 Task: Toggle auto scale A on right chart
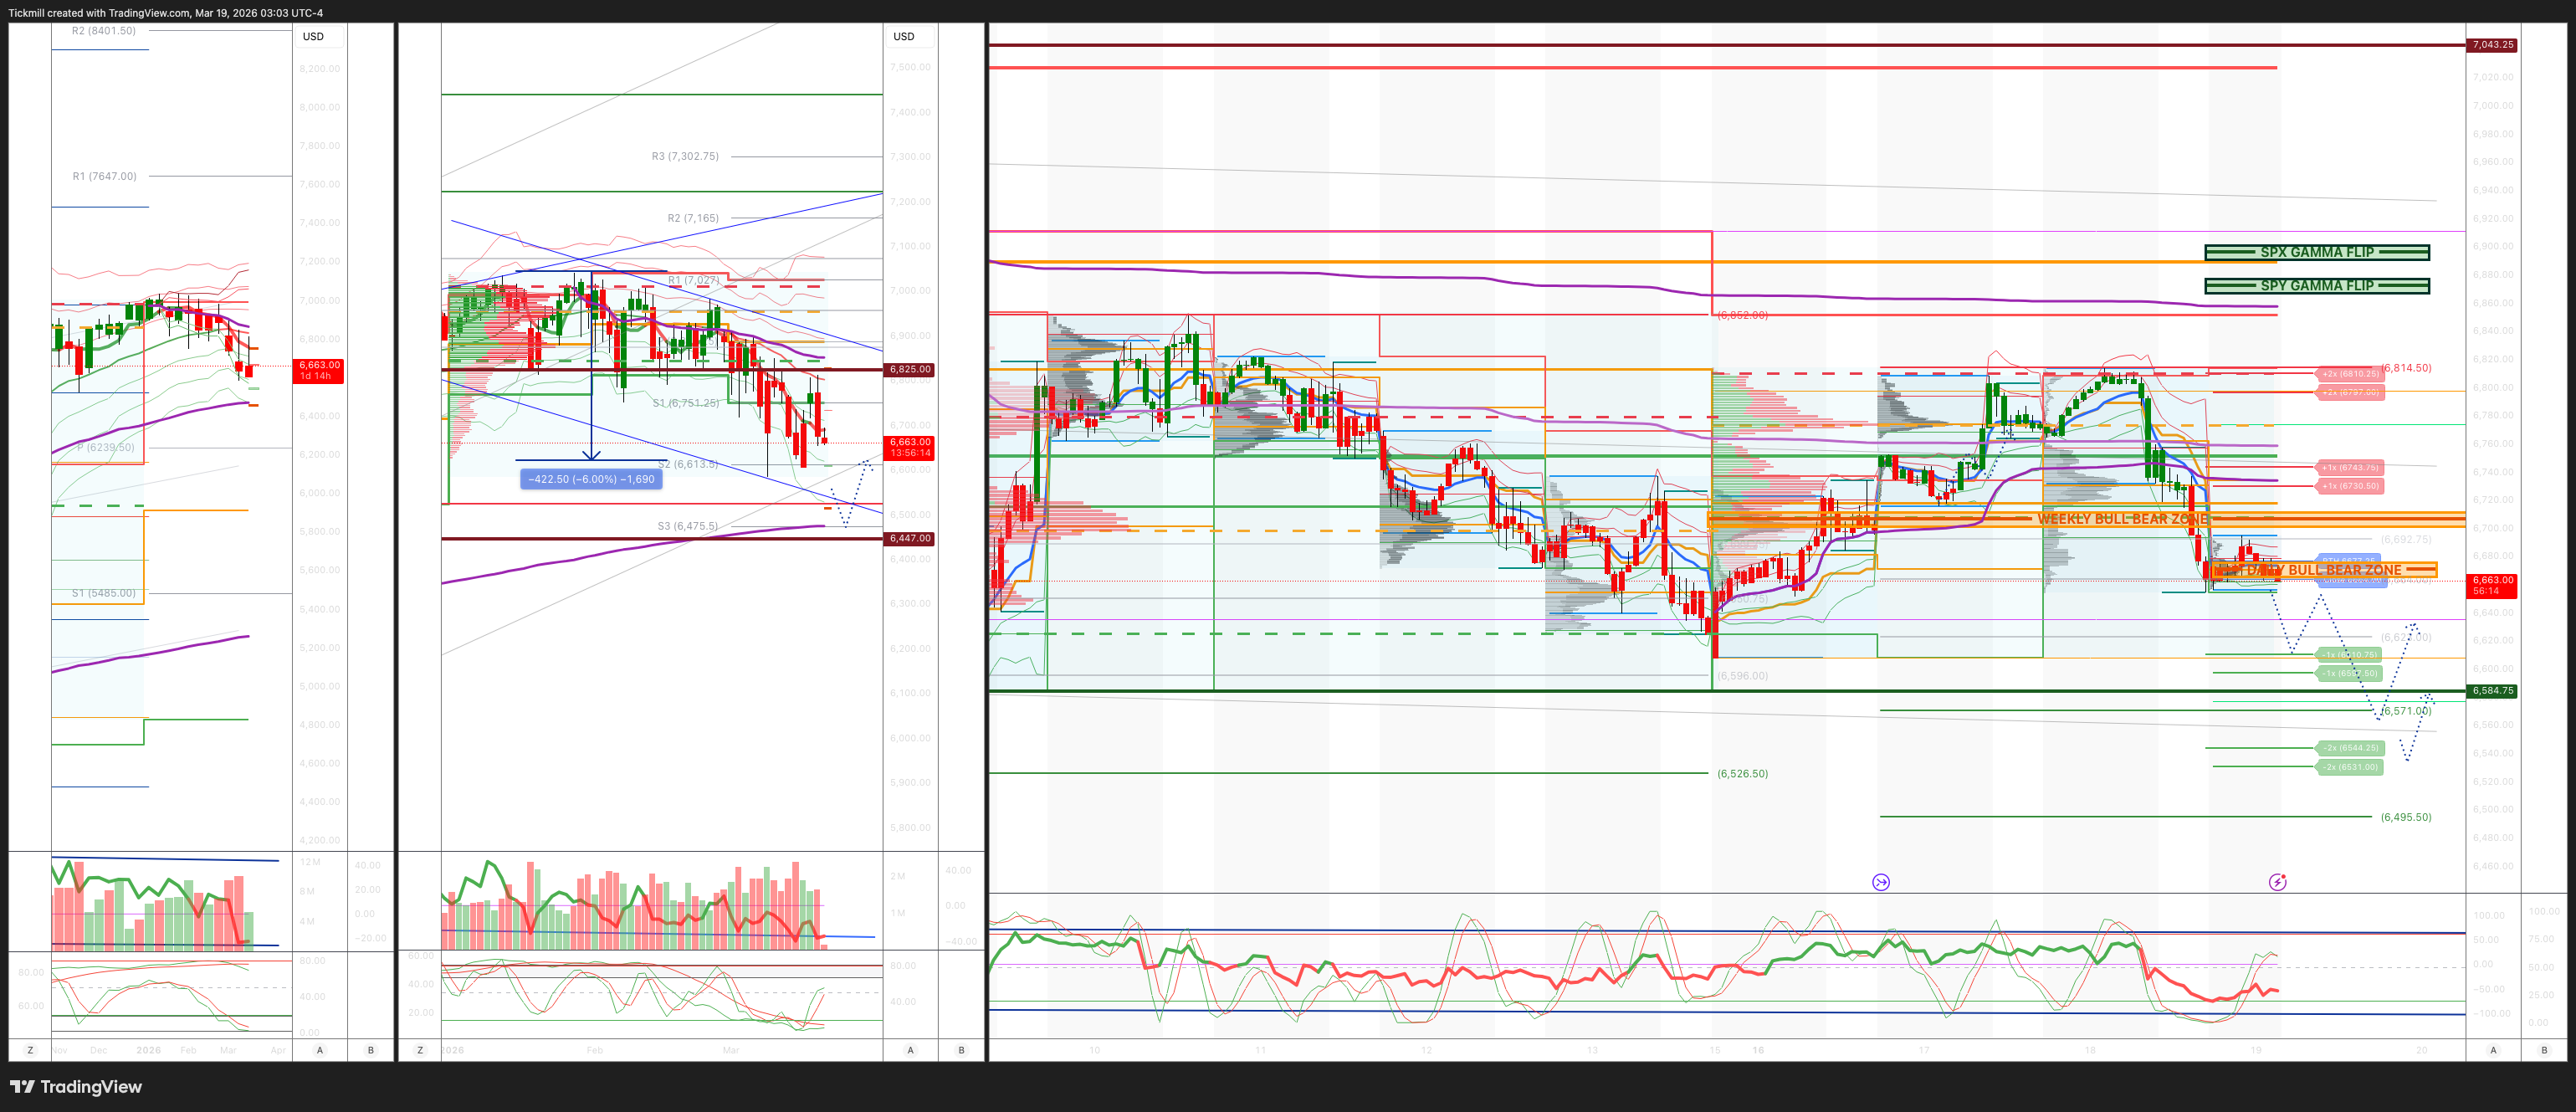(2493, 1050)
